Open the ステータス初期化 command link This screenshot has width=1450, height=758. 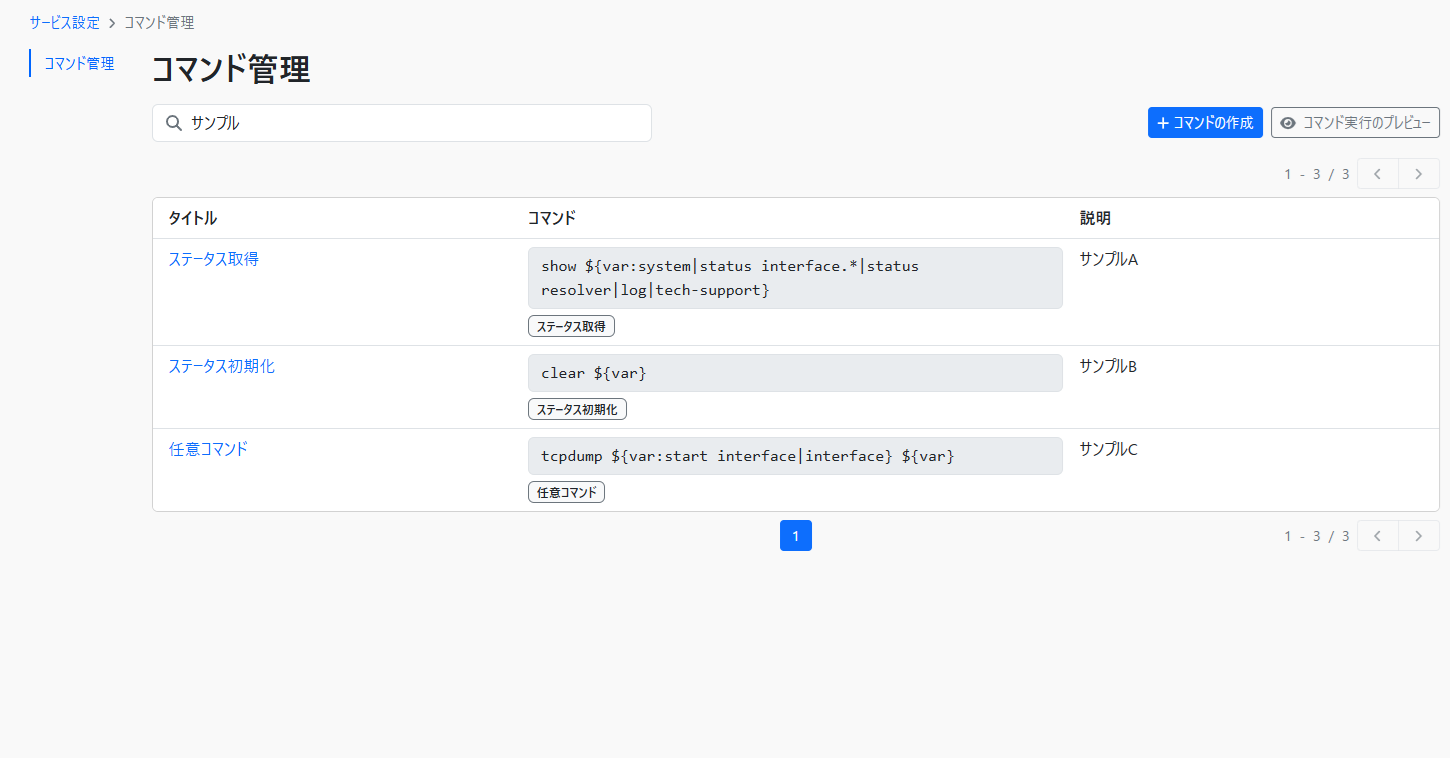coord(222,366)
